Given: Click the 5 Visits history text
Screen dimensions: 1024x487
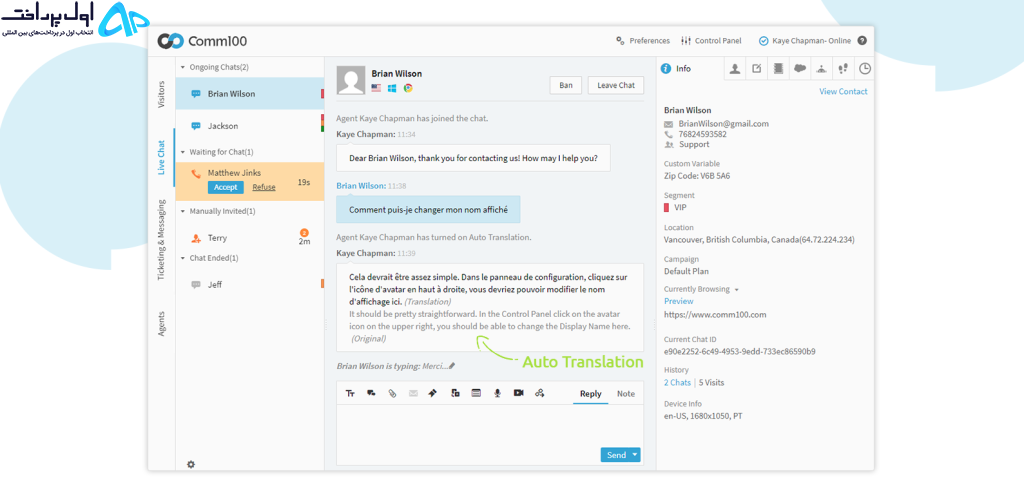Looking at the screenshot, I should click(x=711, y=382).
